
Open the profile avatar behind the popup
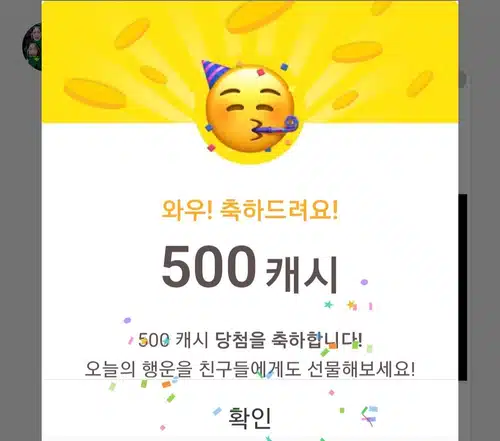[32, 47]
